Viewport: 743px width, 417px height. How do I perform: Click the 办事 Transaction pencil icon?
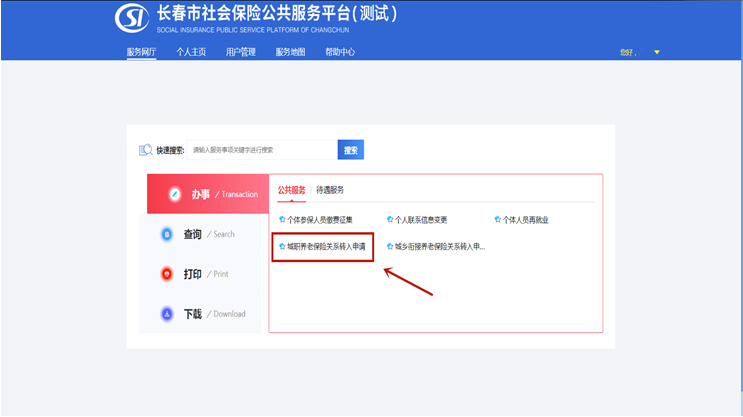[175, 194]
